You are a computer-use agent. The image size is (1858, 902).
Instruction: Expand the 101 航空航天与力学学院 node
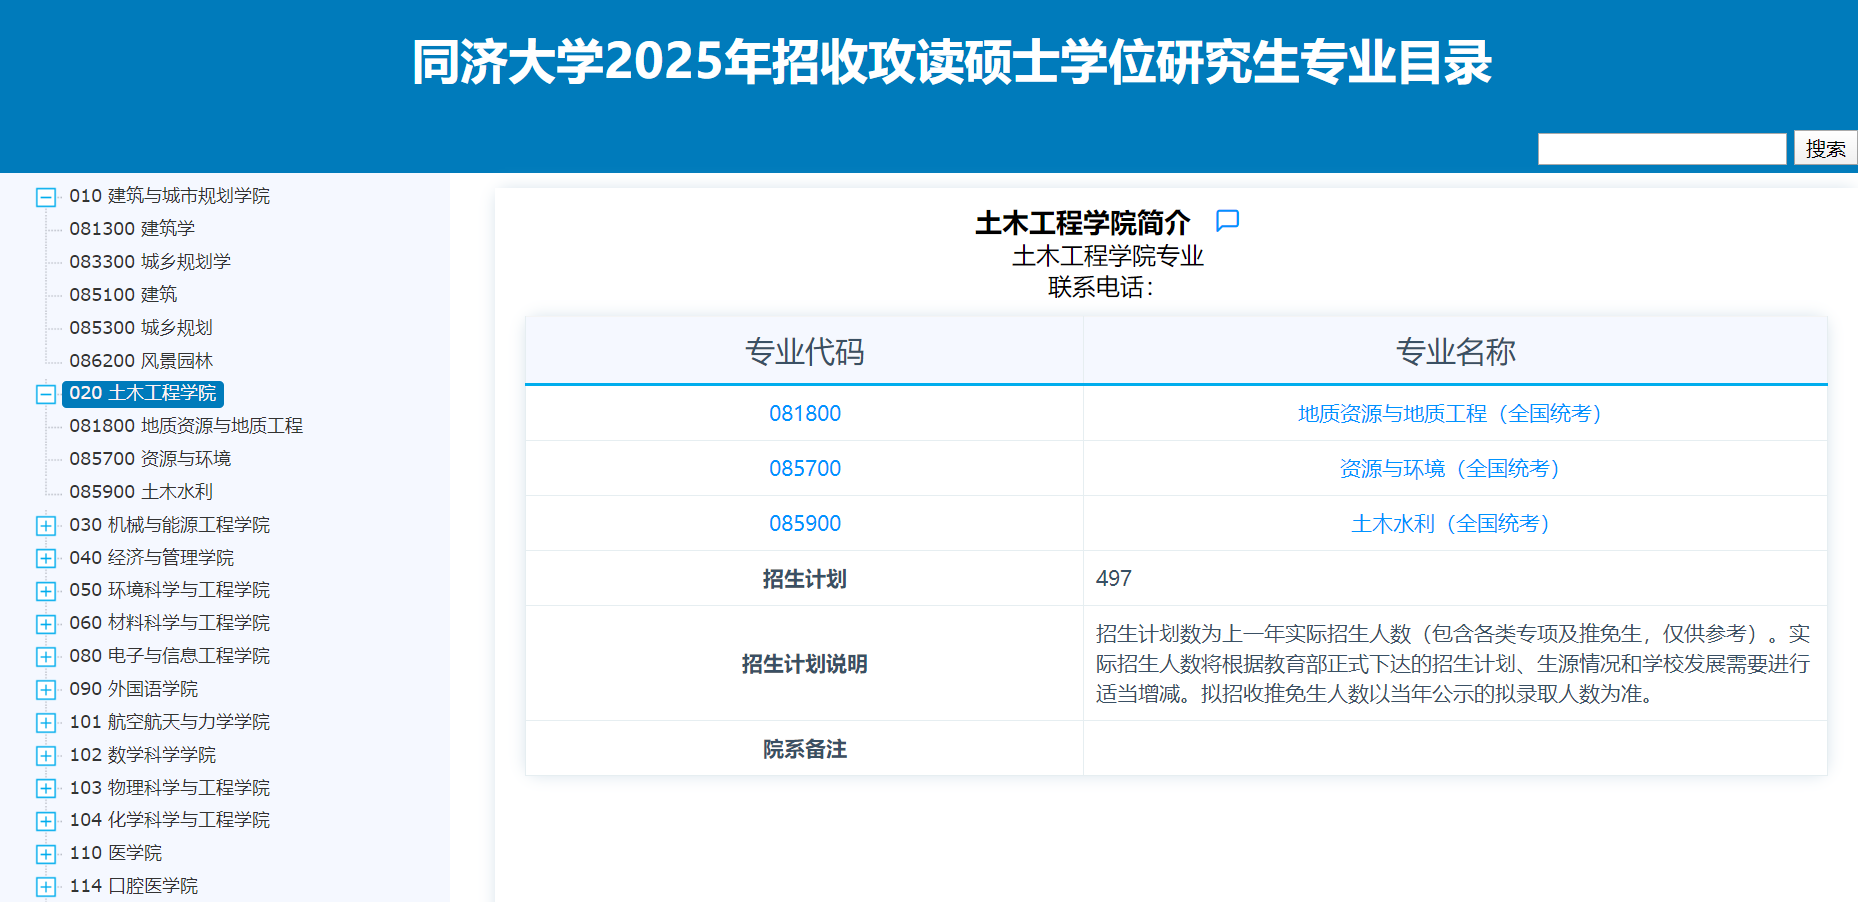point(46,722)
